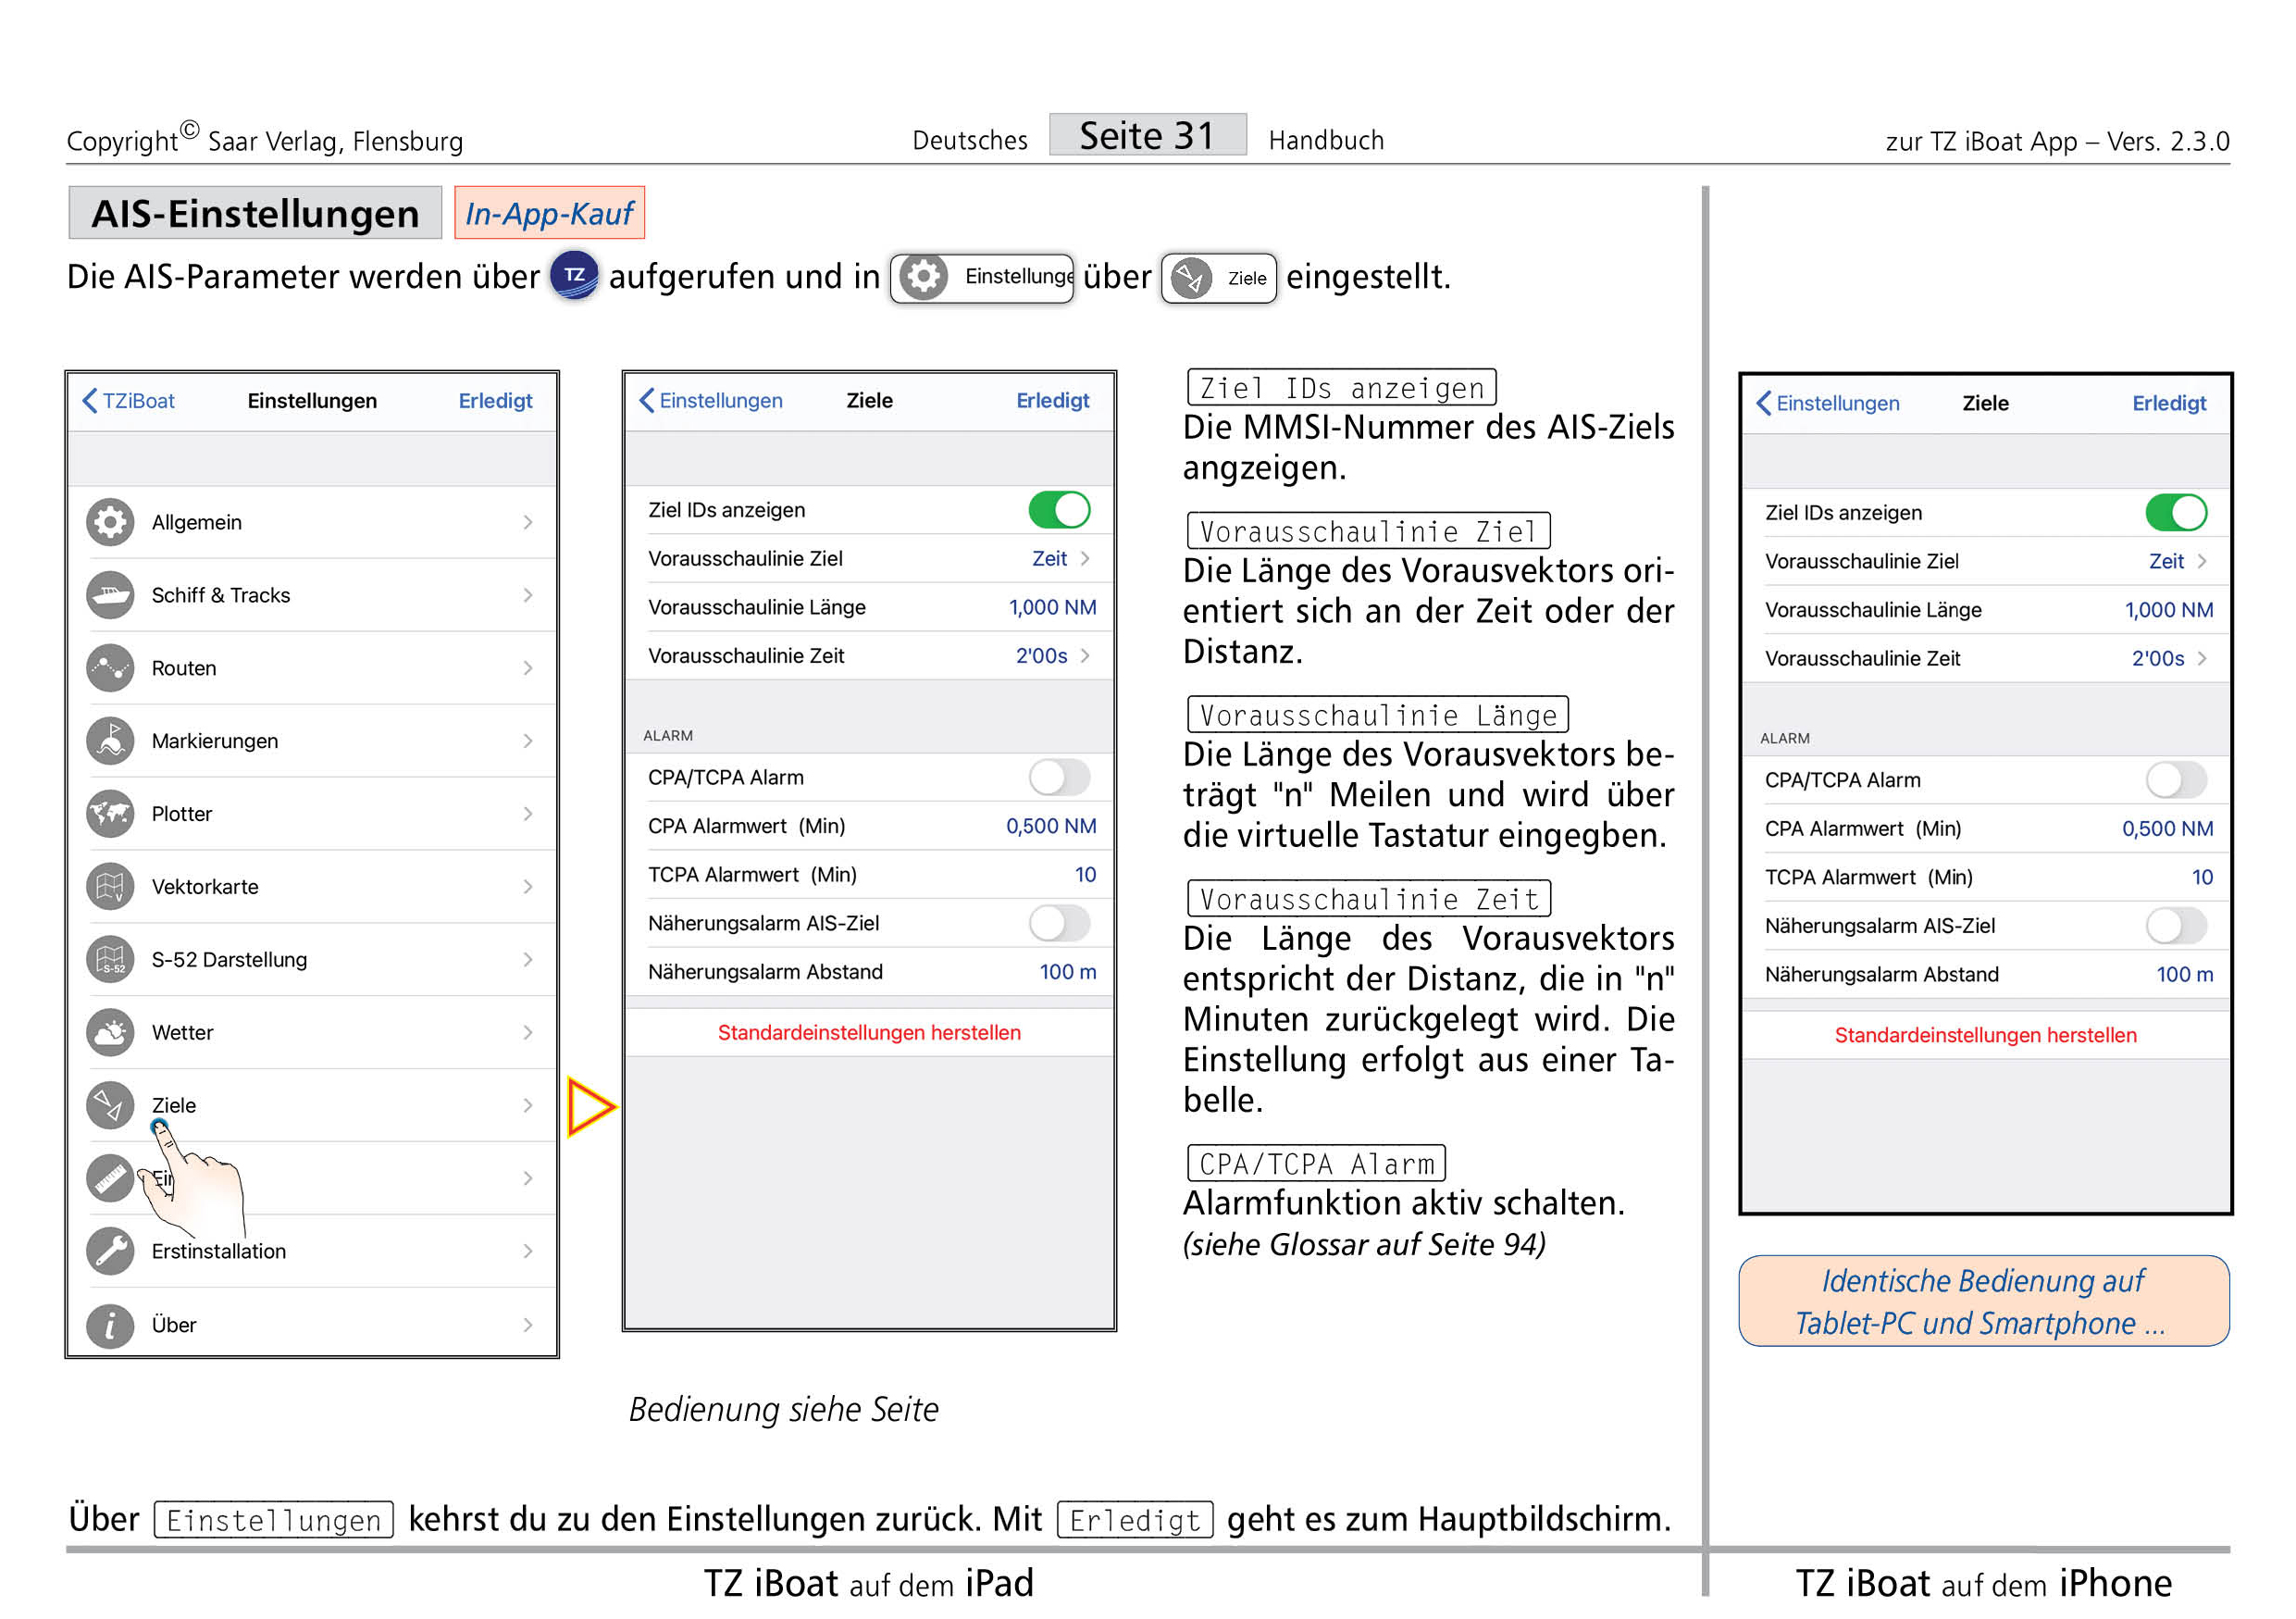Select Vorausschaulinie Zeit row on iPad screen
Image resolution: width=2296 pixels, height=1619 pixels.
click(x=870, y=657)
